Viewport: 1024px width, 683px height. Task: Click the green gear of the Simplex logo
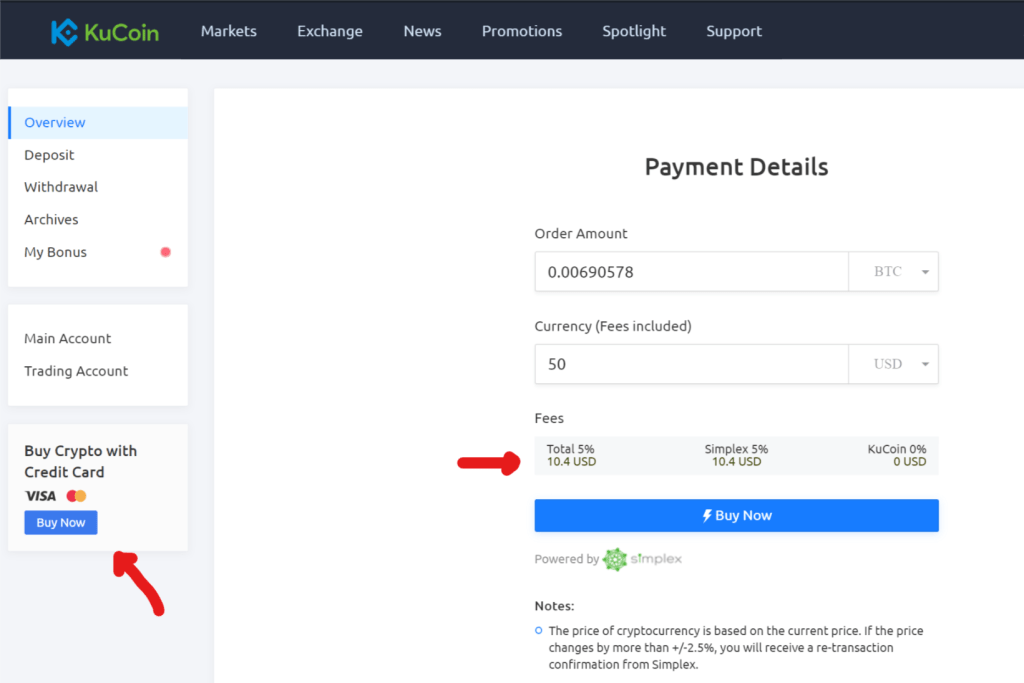(613, 559)
